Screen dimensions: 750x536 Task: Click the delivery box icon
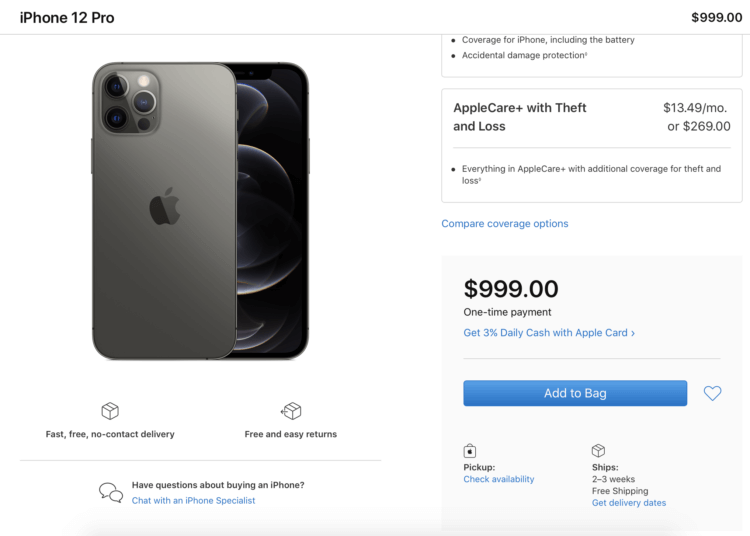110,411
